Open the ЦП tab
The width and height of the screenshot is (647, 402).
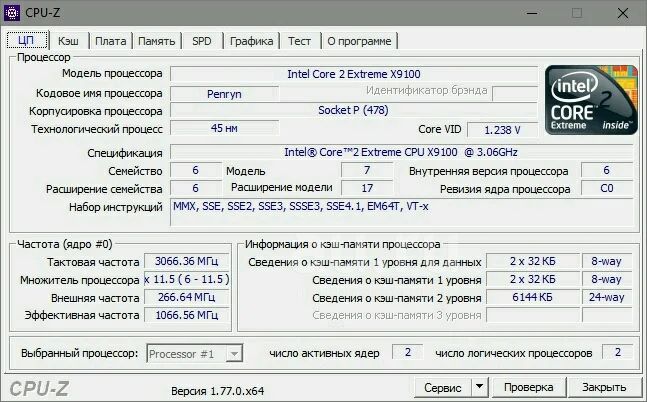click(26, 40)
